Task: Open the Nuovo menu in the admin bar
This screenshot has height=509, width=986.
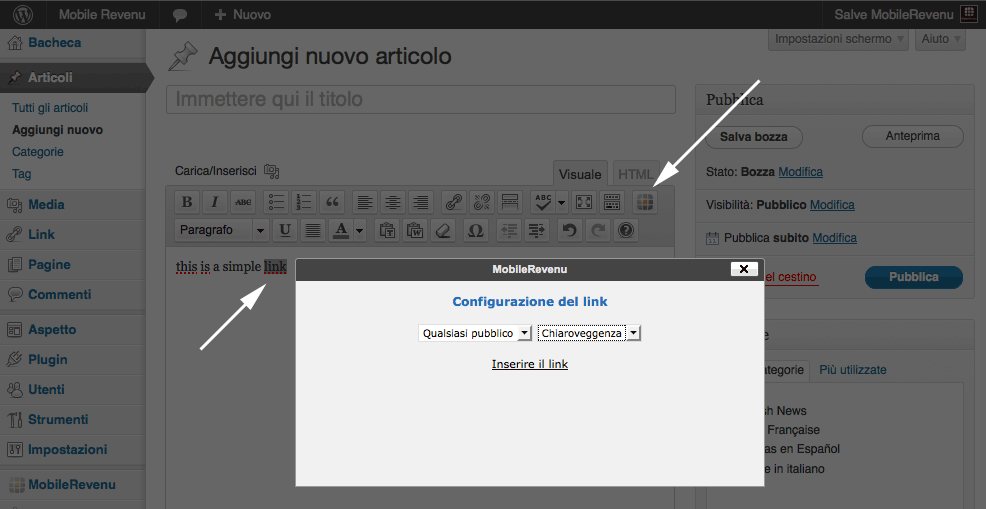Action: pos(243,14)
